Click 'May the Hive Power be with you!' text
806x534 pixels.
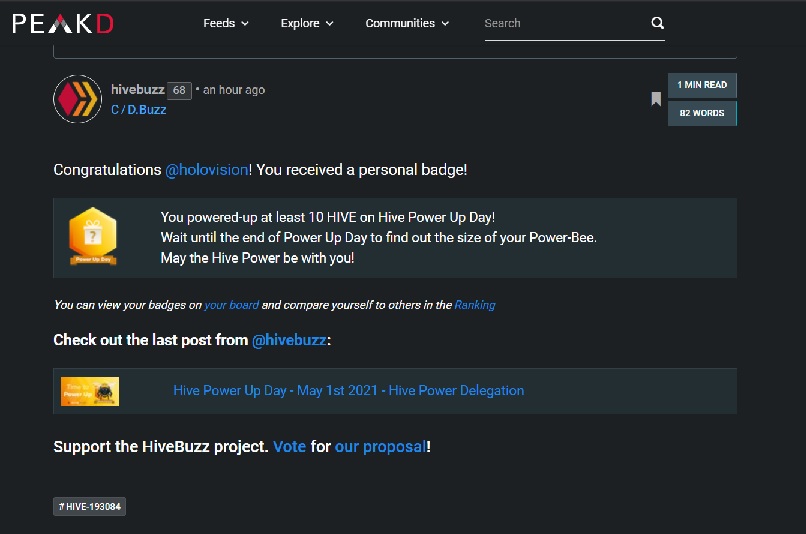(x=257, y=258)
